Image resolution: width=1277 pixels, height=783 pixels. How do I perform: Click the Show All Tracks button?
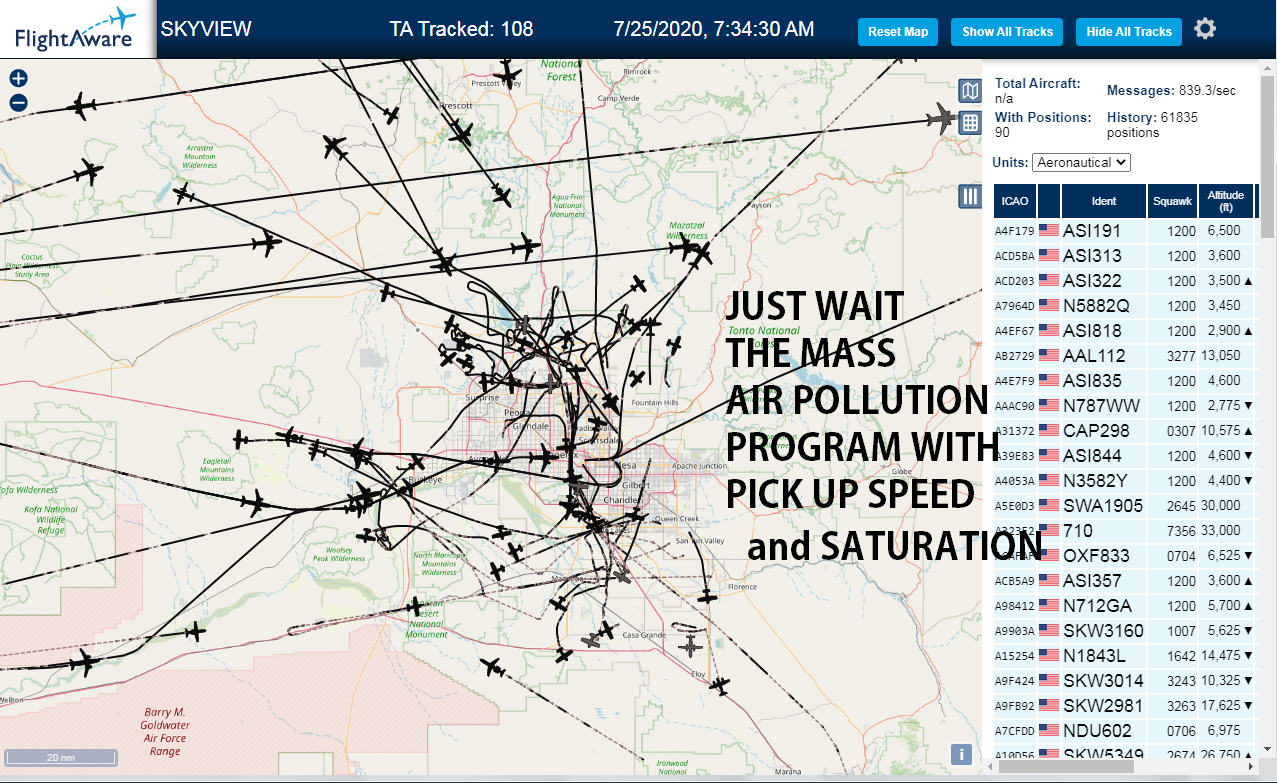point(1007,32)
